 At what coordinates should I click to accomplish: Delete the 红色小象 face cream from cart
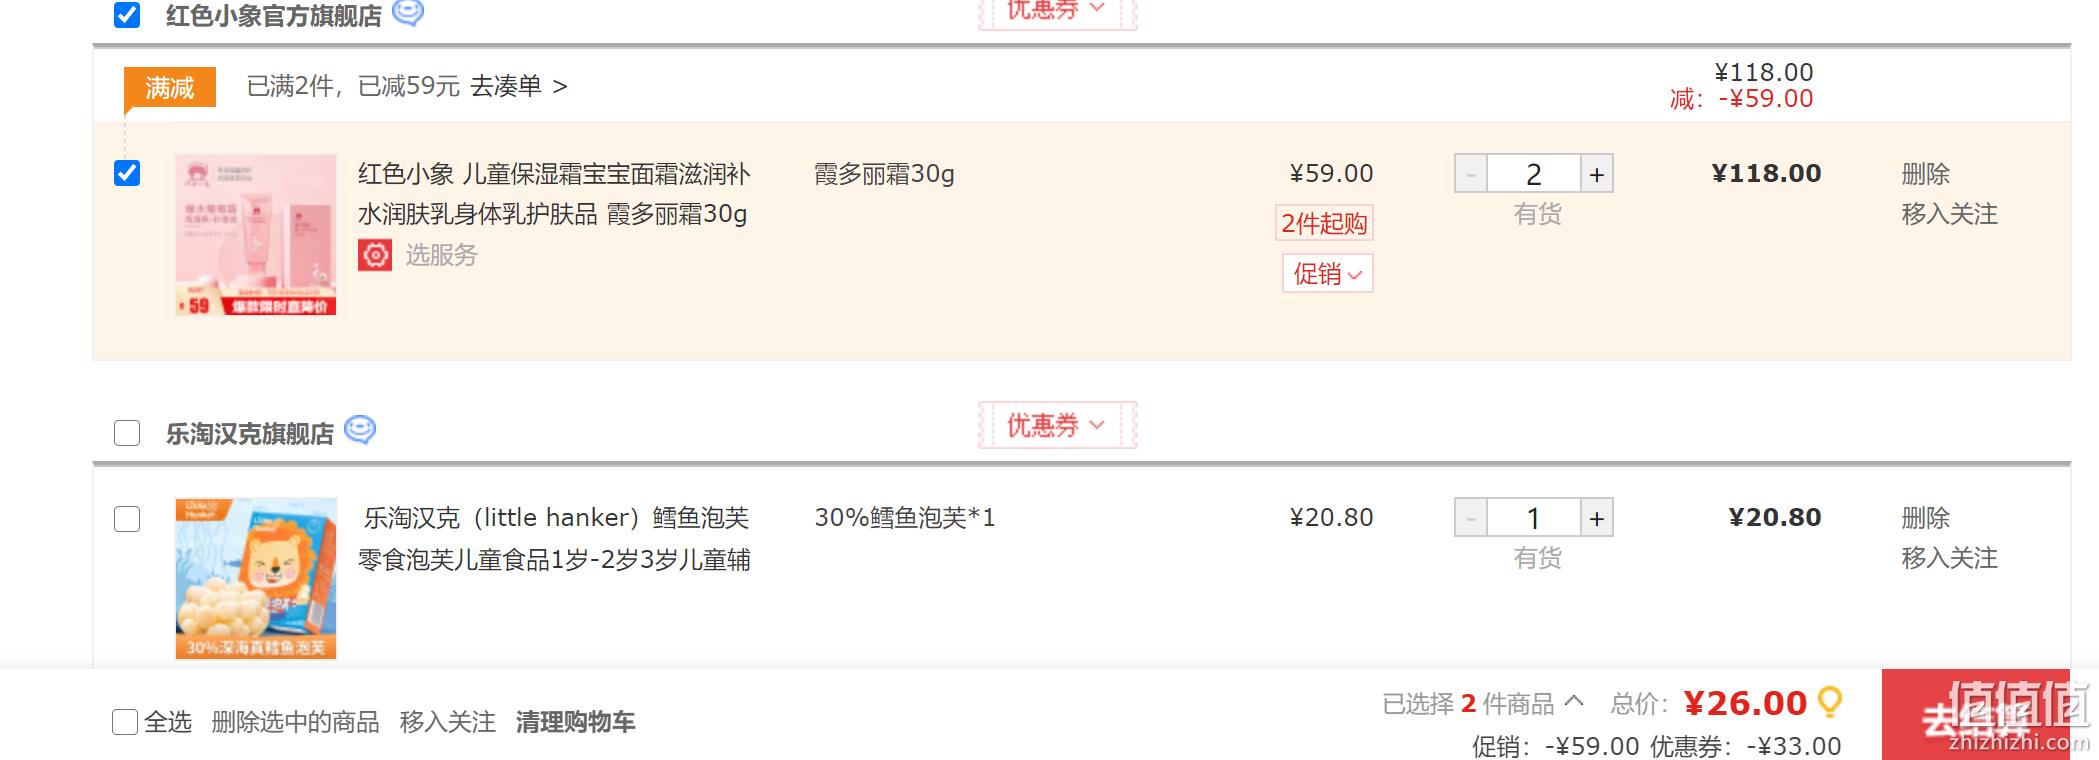pyautogui.click(x=1926, y=174)
